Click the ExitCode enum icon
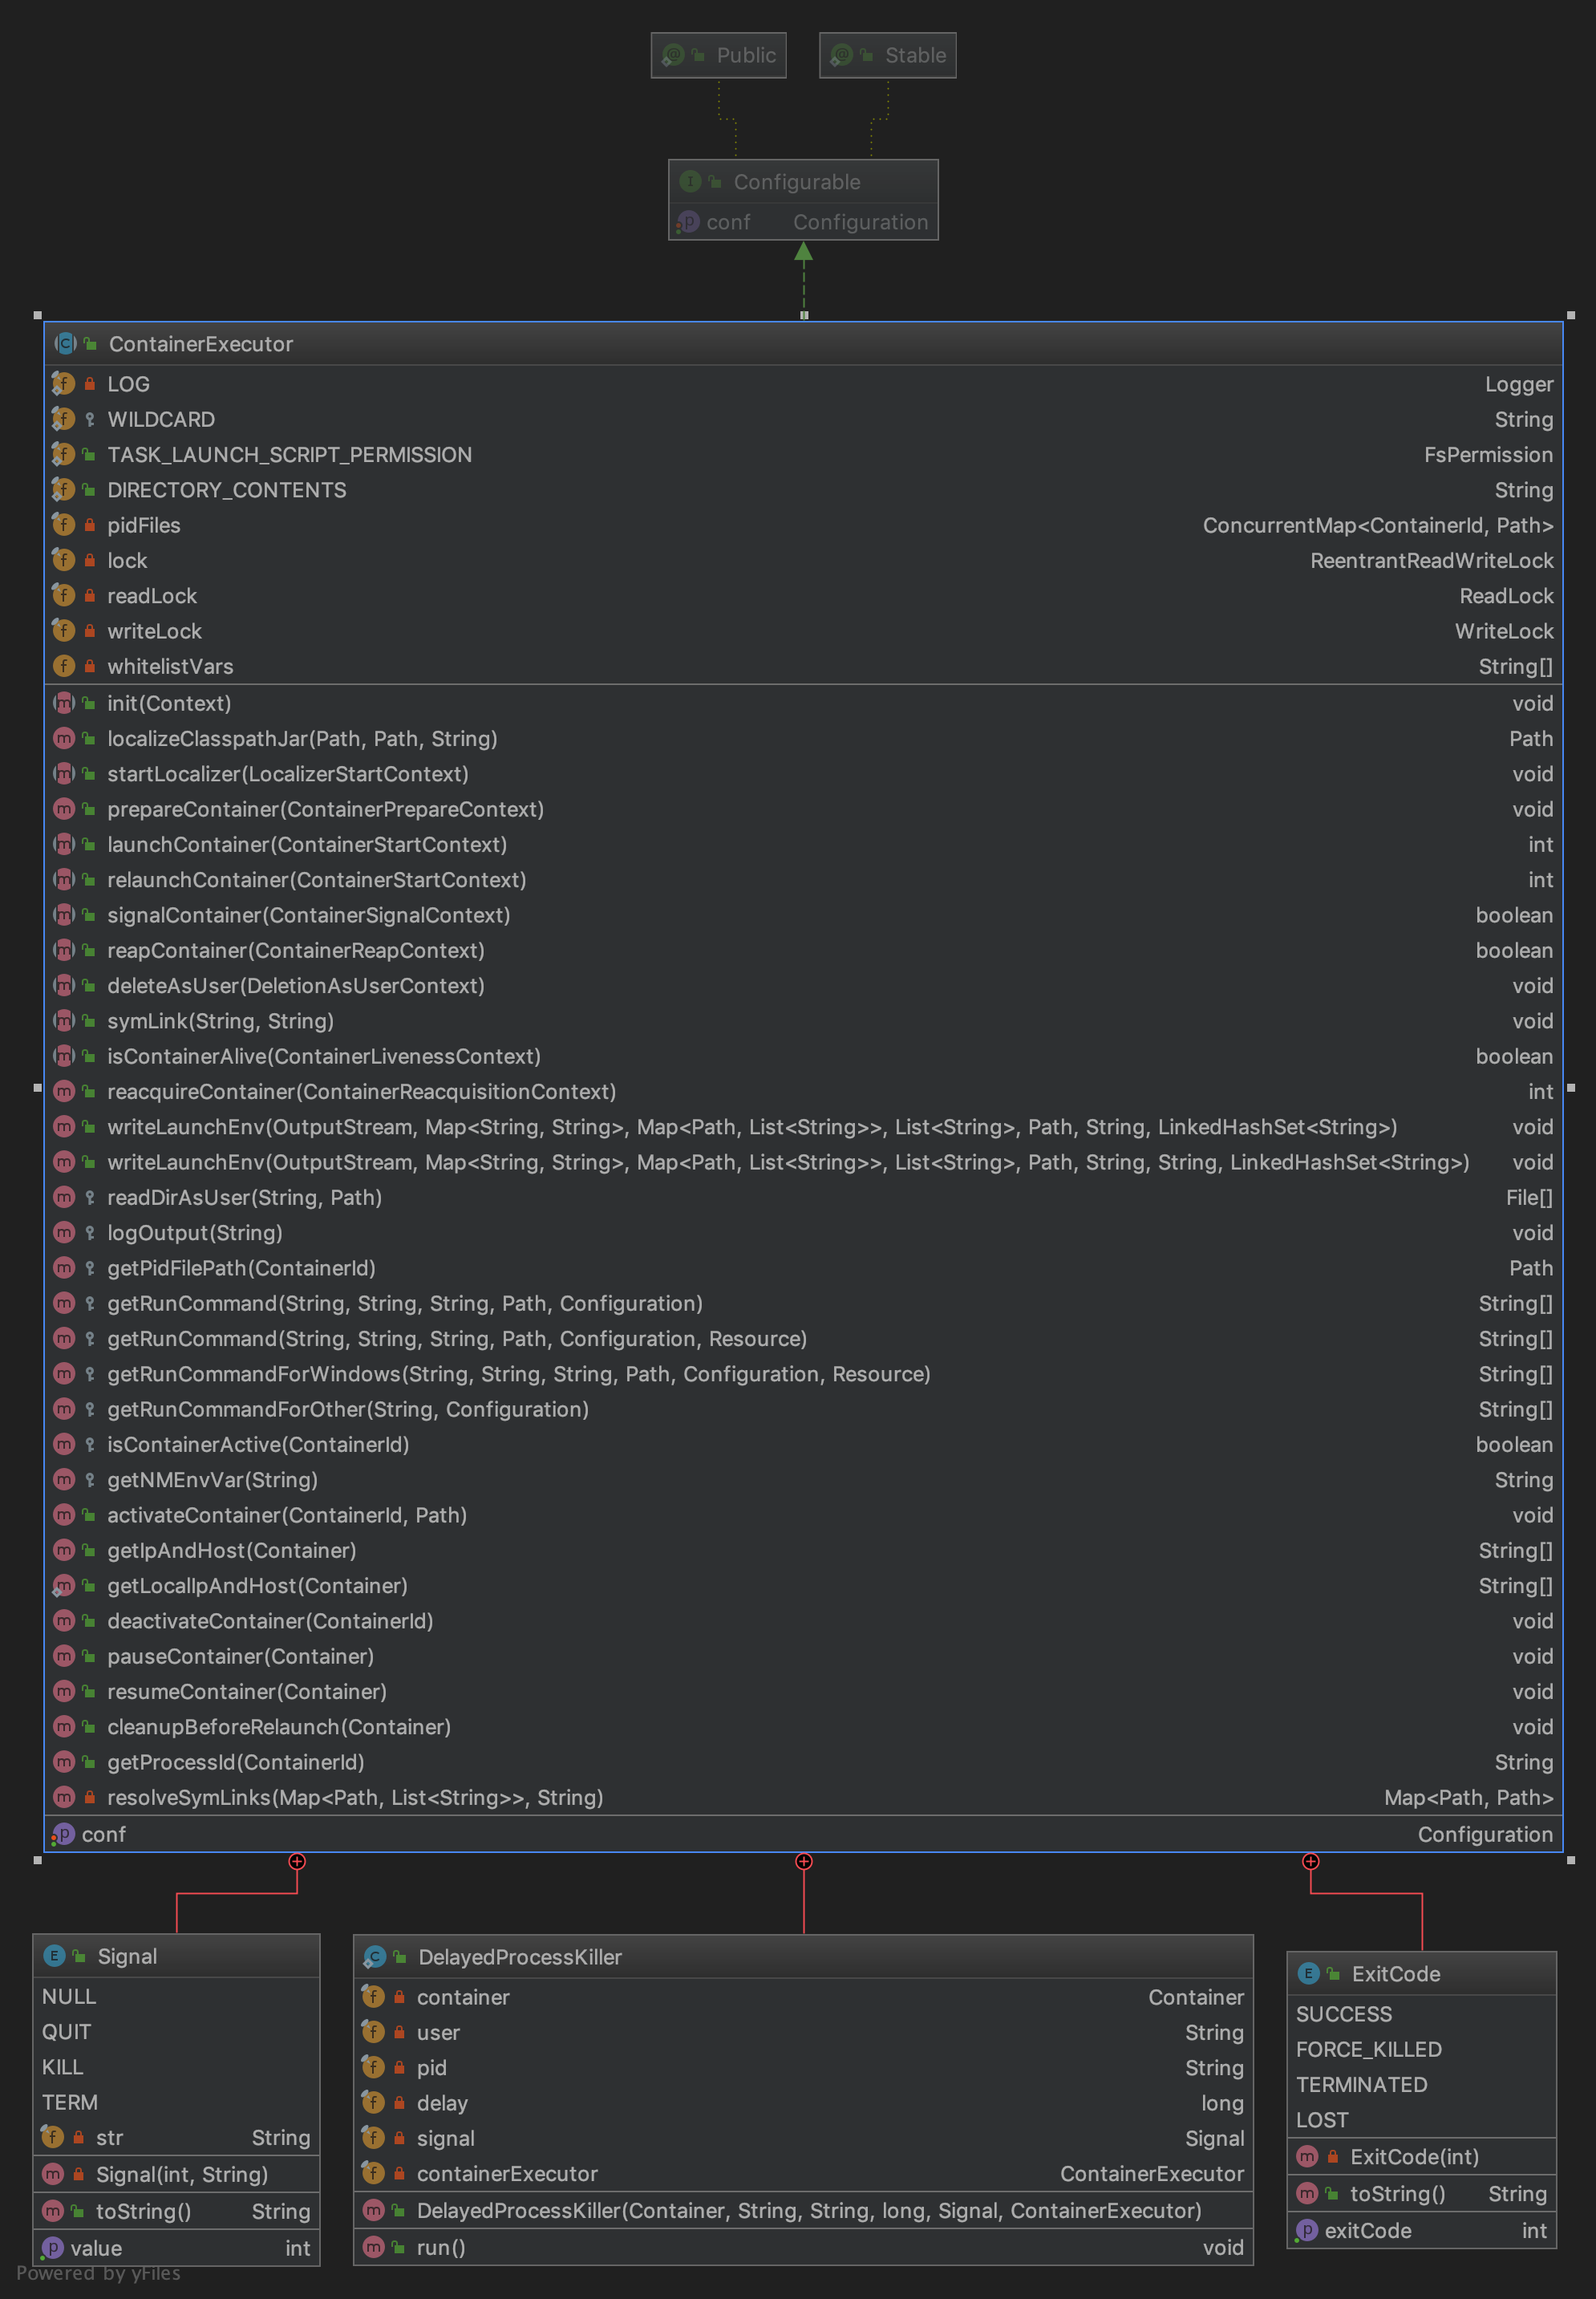Image resolution: width=1596 pixels, height=2299 pixels. coord(1308,1973)
